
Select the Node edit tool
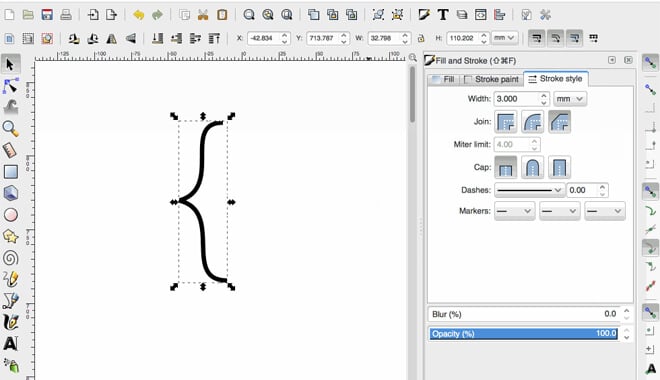(x=11, y=85)
